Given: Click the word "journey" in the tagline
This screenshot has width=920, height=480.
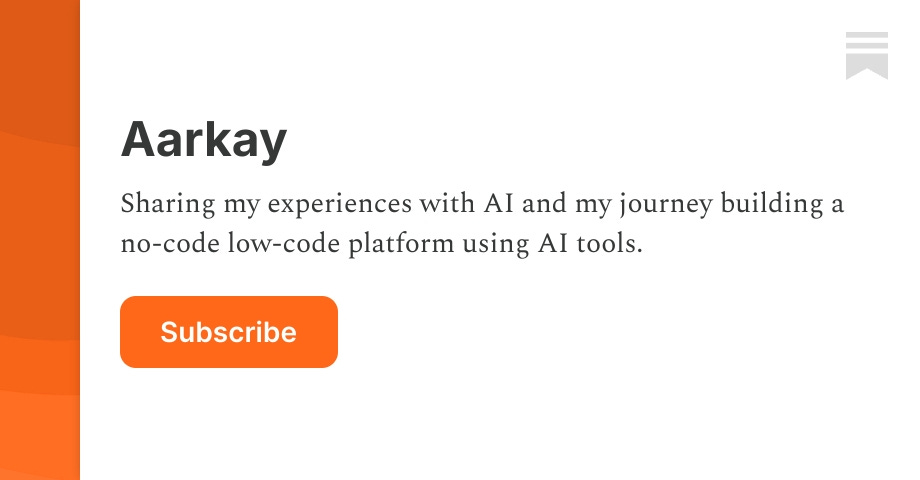Looking at the screenshot, I should tap(666, 204).
